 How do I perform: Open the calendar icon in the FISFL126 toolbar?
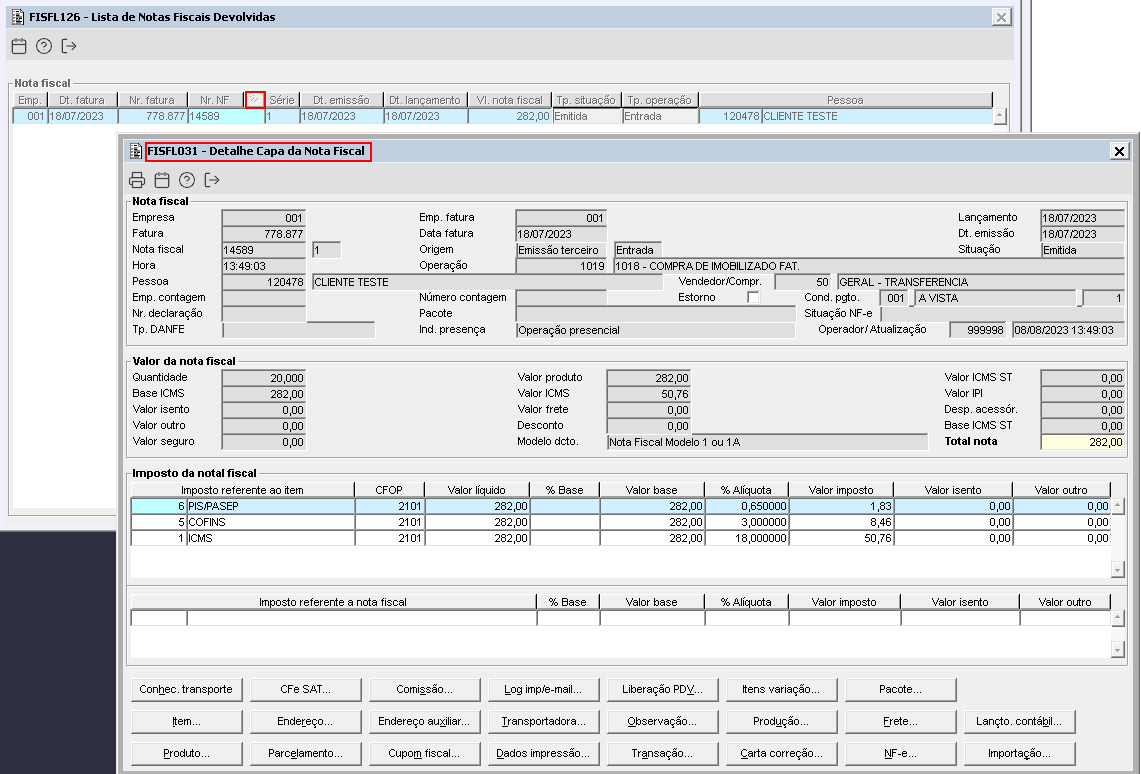(x=19, y=46)
